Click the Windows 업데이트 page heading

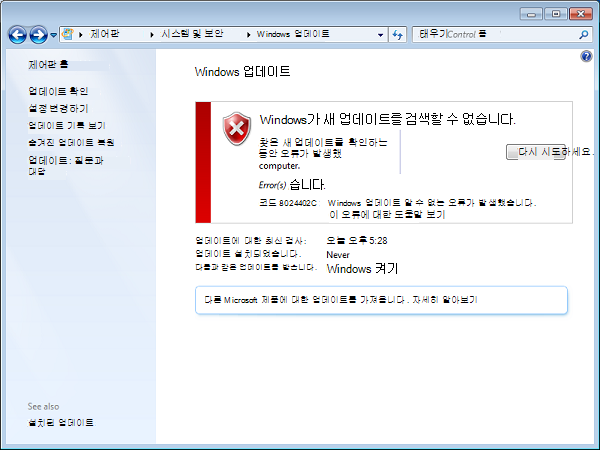click(x=242, y=72)
